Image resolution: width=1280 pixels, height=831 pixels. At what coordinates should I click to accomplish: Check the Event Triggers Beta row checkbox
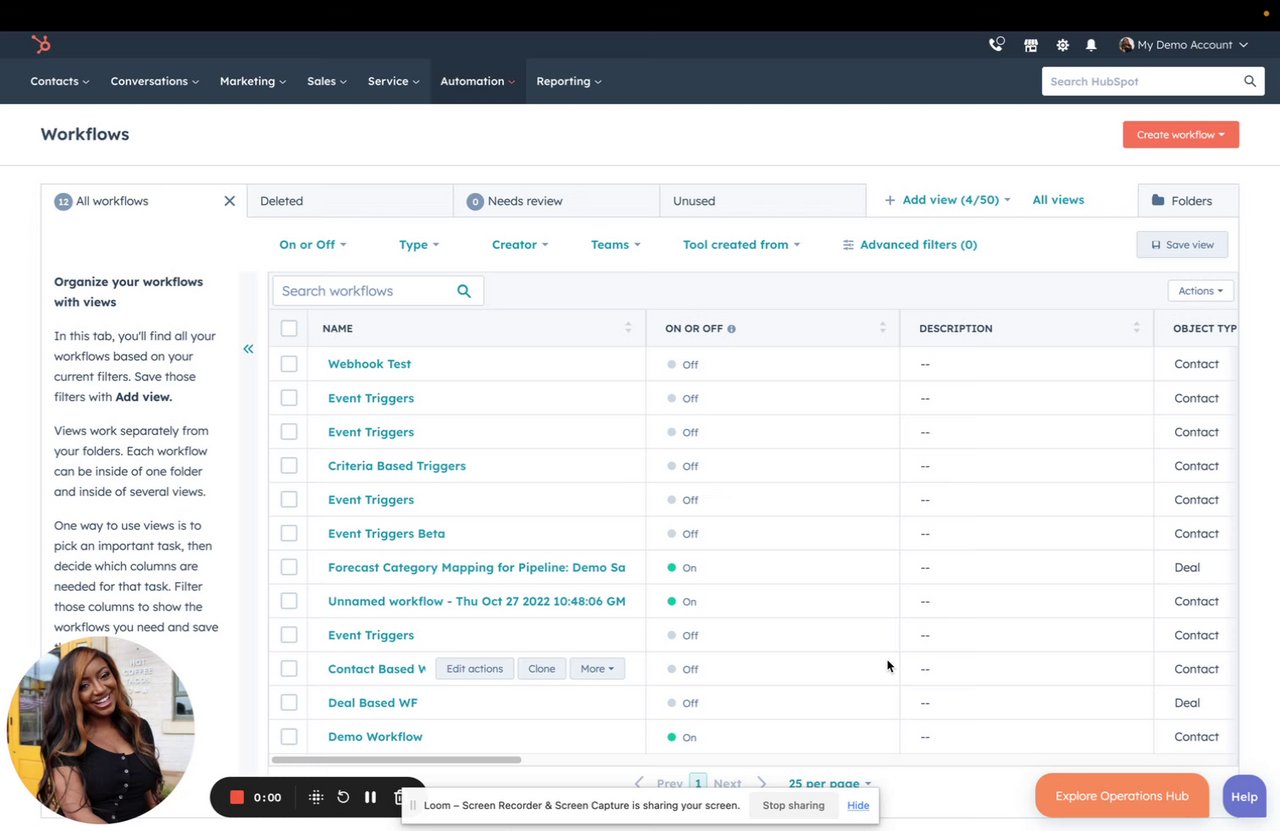289,534
